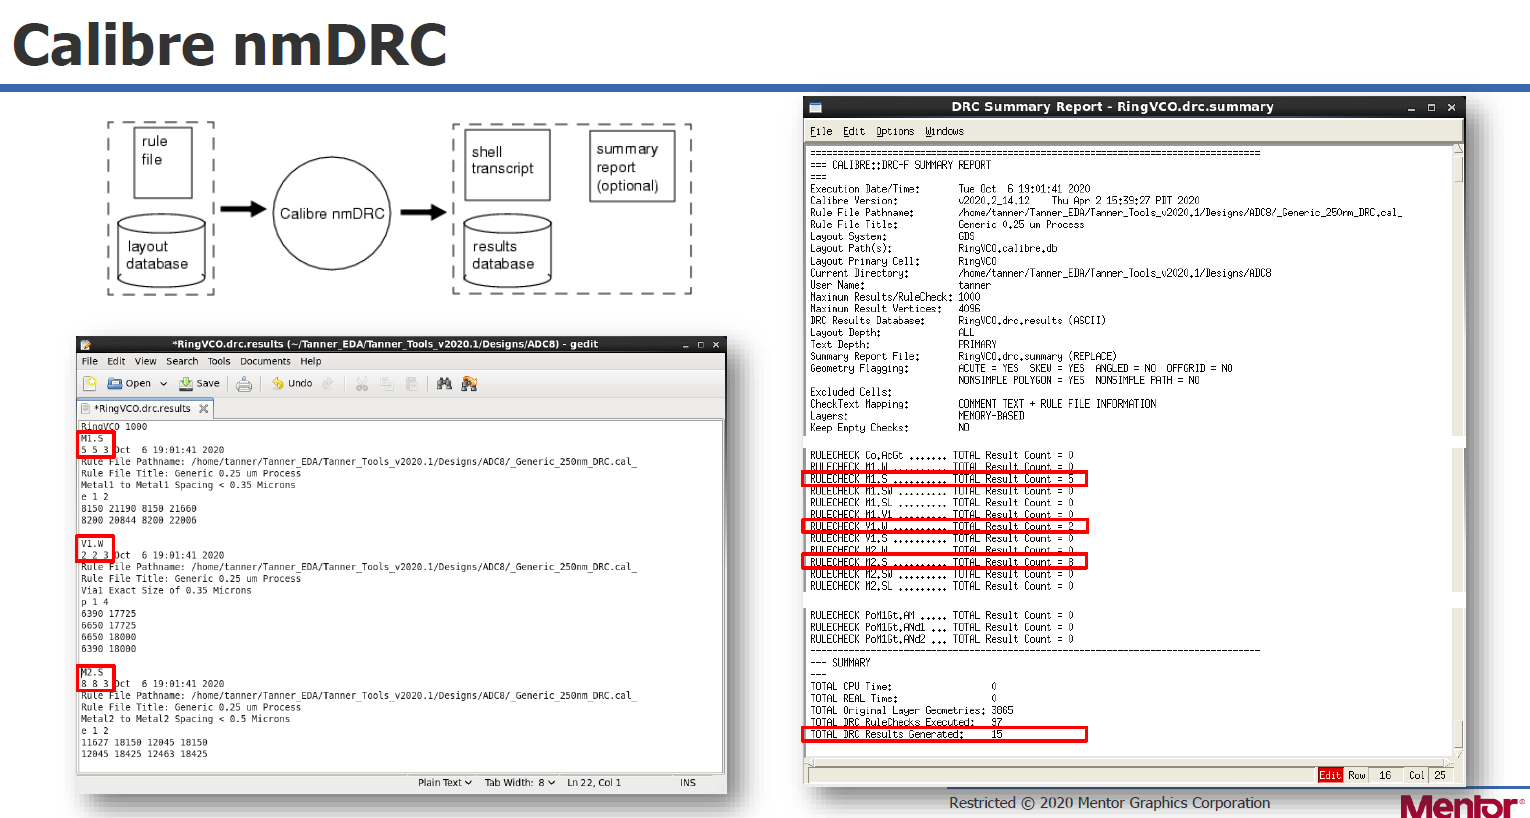Click the scroll-up arrow in DRC Summary Report

point(1458,149)
